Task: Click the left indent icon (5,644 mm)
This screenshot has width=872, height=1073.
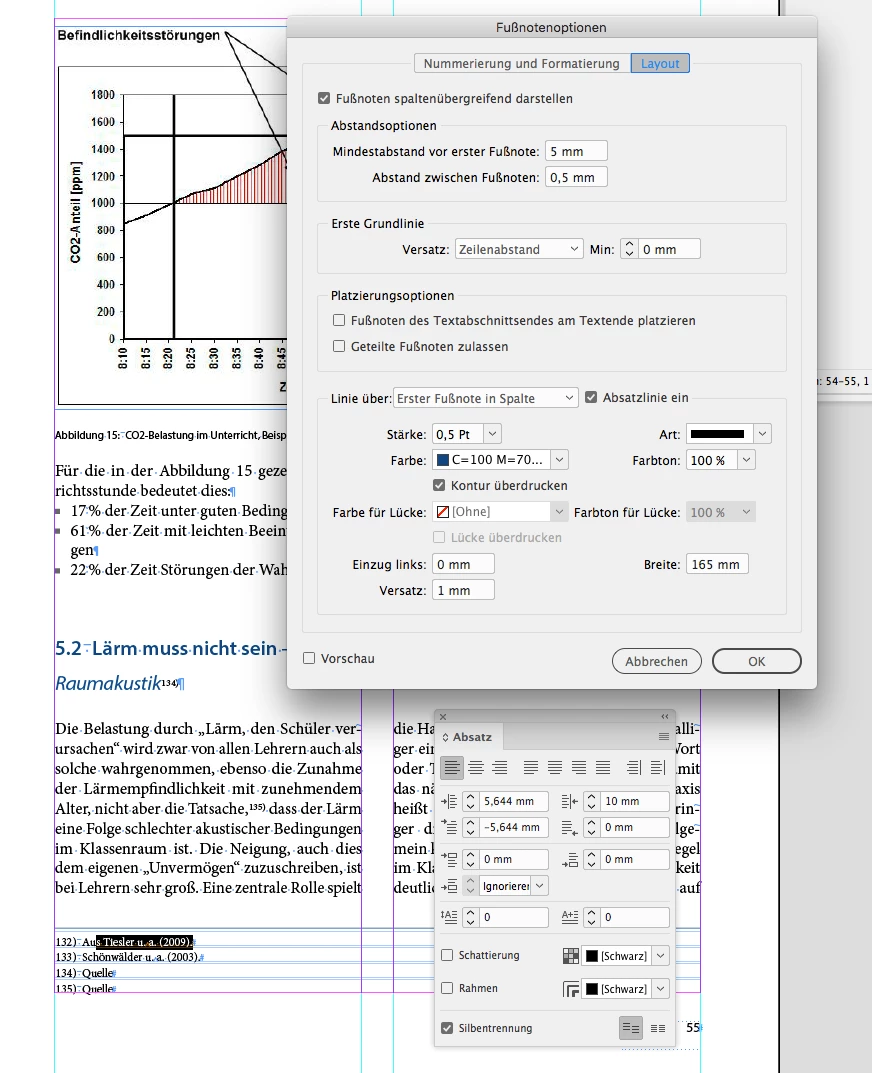Action: pos(449,801)
